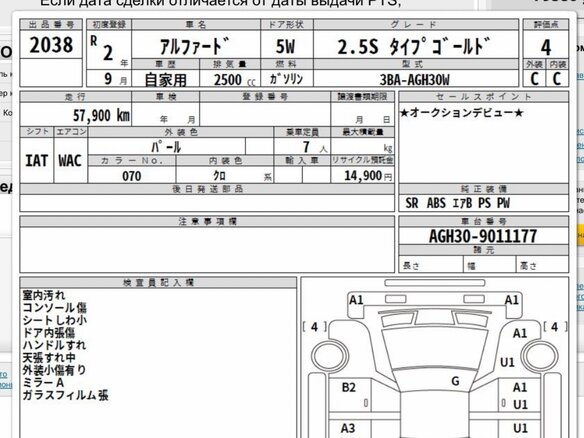Select first registration year R 2

(102, 48)
